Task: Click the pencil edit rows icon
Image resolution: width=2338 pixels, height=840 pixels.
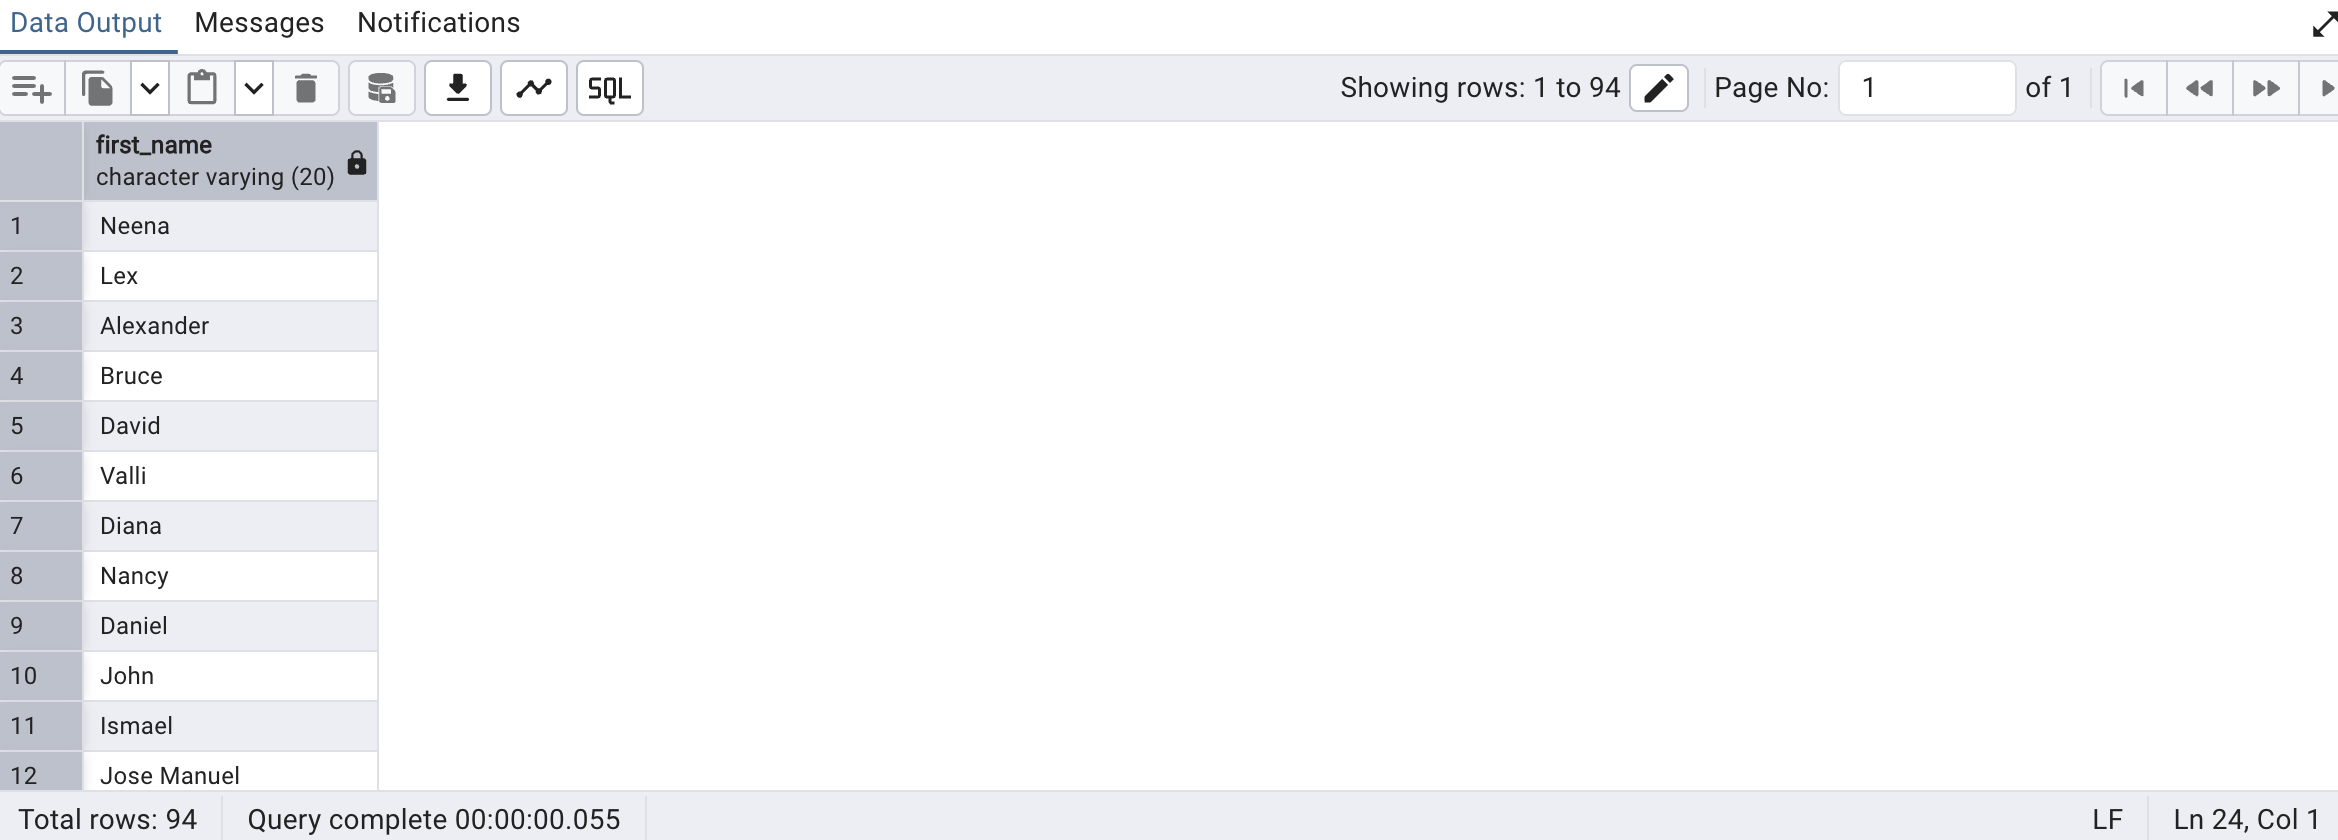Action: point(1658,89)
